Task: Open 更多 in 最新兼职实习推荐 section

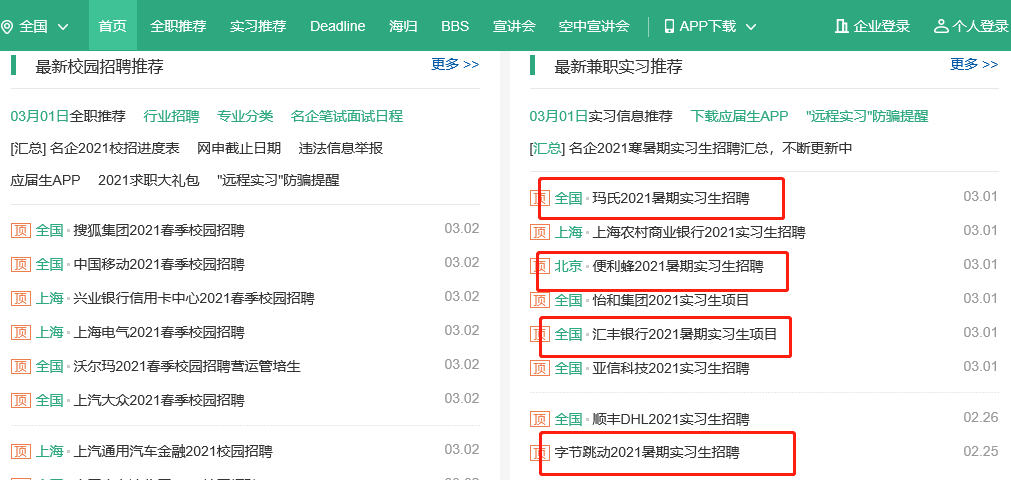Action: (x=974, y=64)
